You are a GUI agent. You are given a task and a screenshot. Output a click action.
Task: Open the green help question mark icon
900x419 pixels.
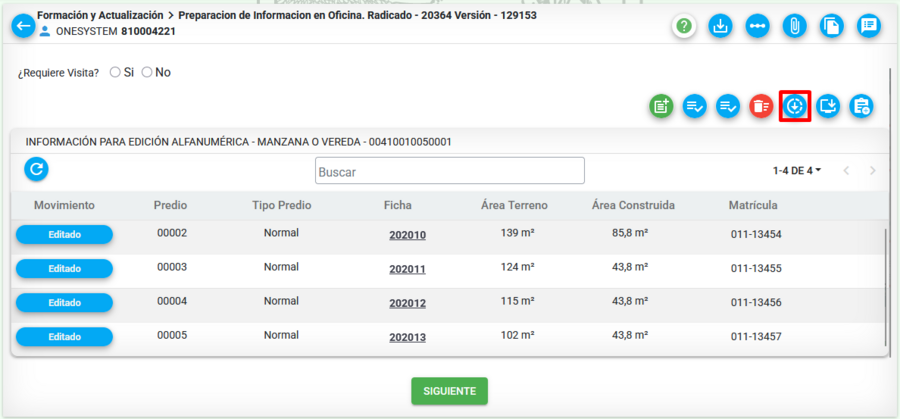pyautogui.click(x=684, y=26)
